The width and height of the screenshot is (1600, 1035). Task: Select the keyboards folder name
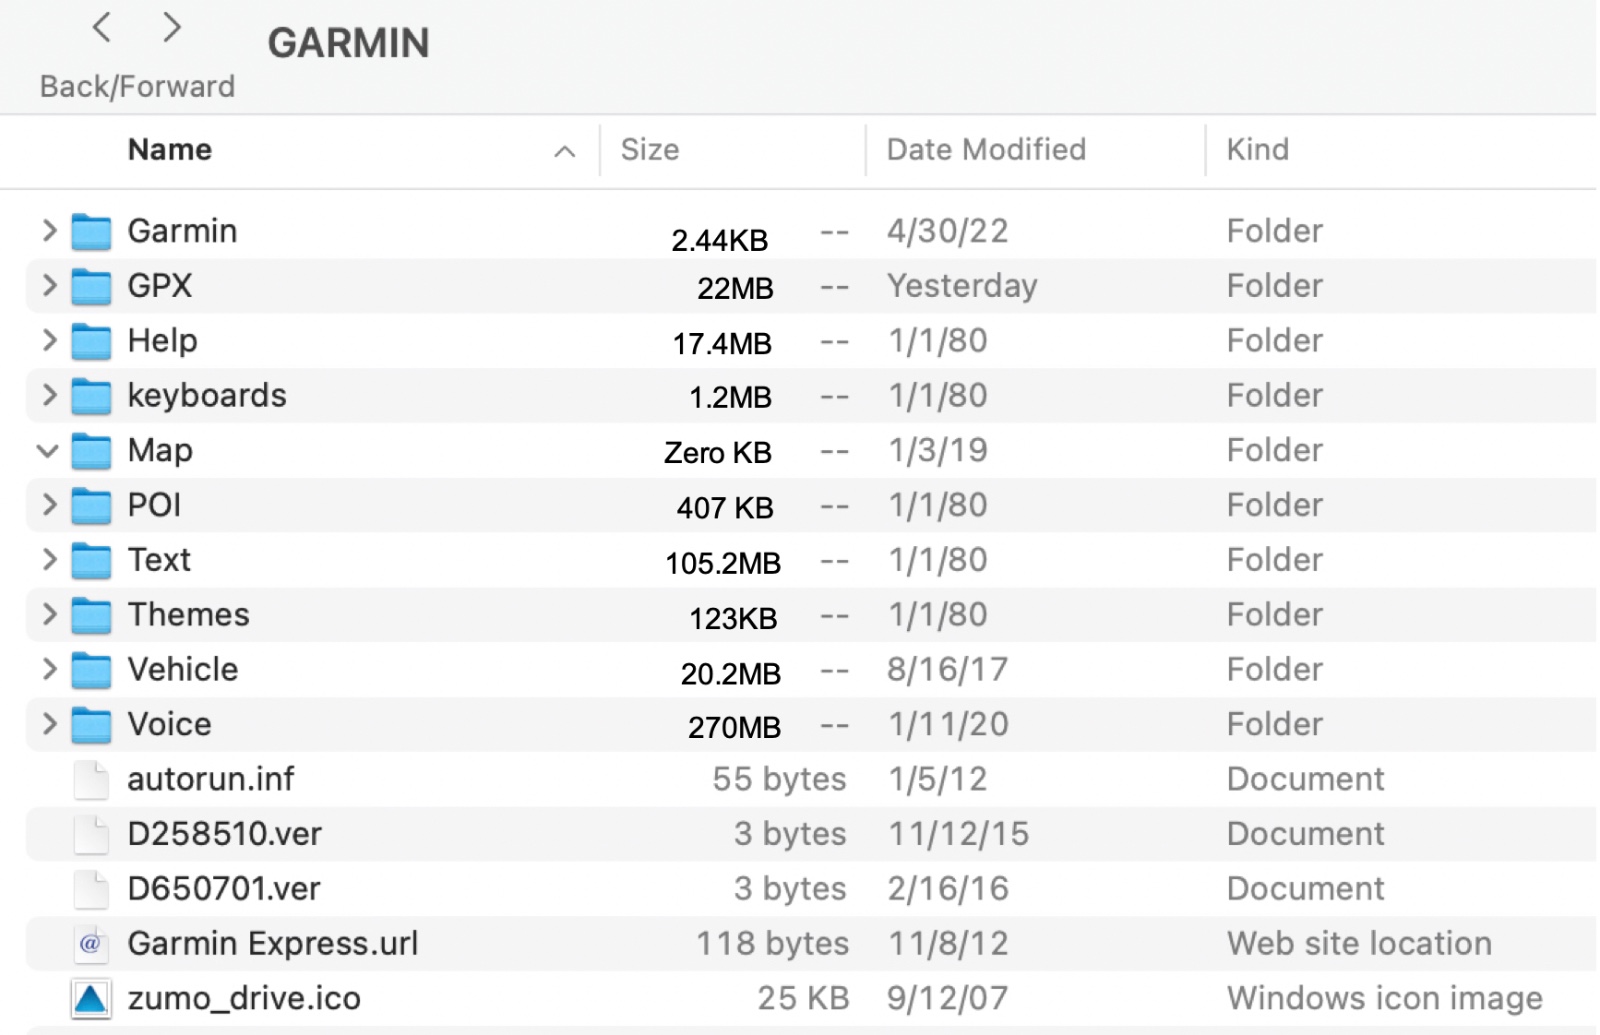coord(207,396)
